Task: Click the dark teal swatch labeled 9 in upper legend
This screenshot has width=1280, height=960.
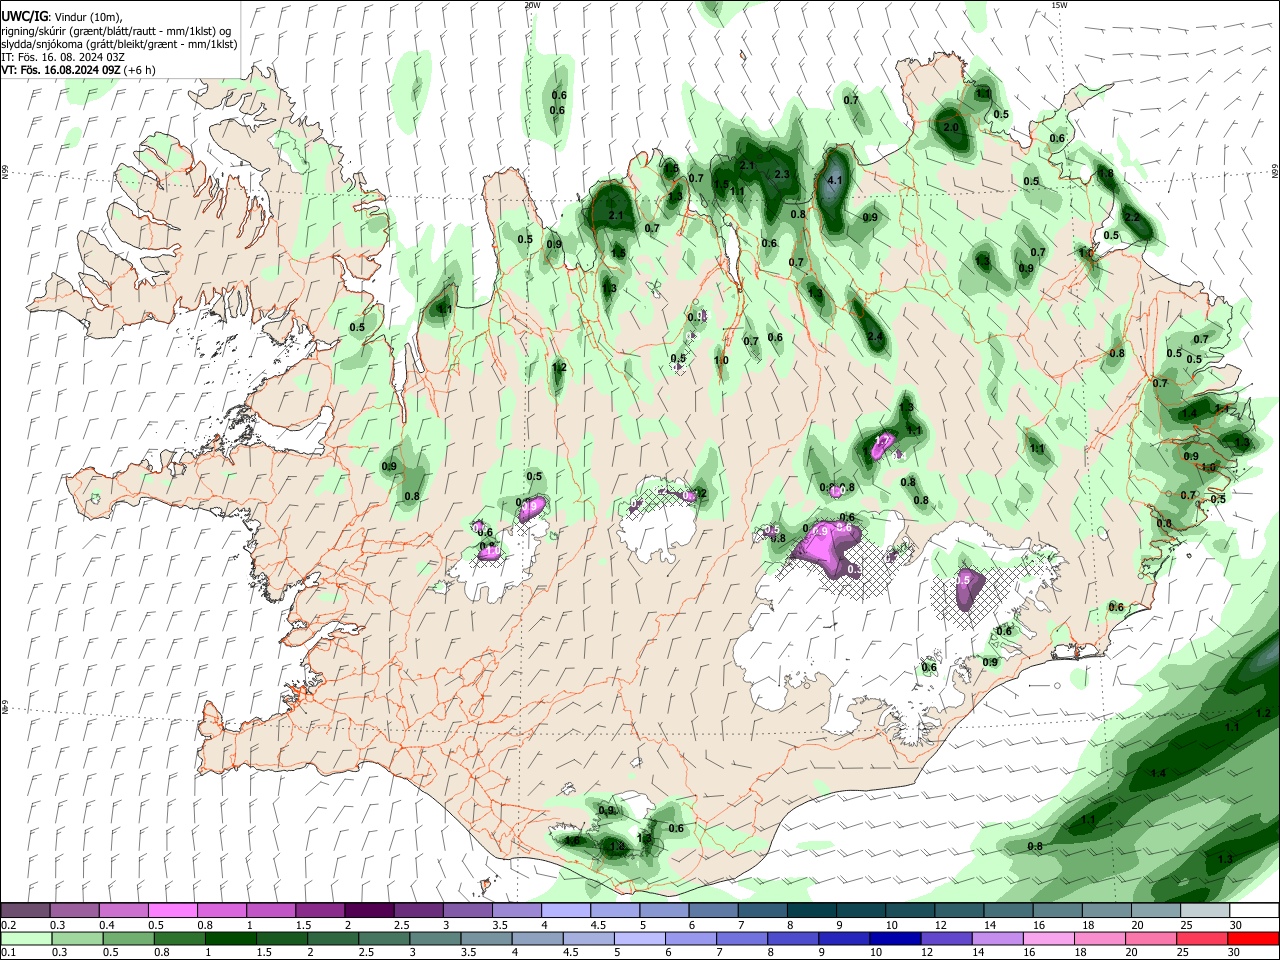Action: (861, 911)
